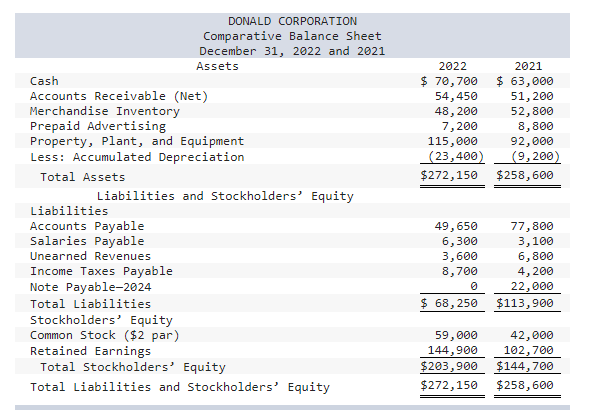Click 2021 Total Assets $258,600
Screen dimensions: 604x416
point(525,175)
